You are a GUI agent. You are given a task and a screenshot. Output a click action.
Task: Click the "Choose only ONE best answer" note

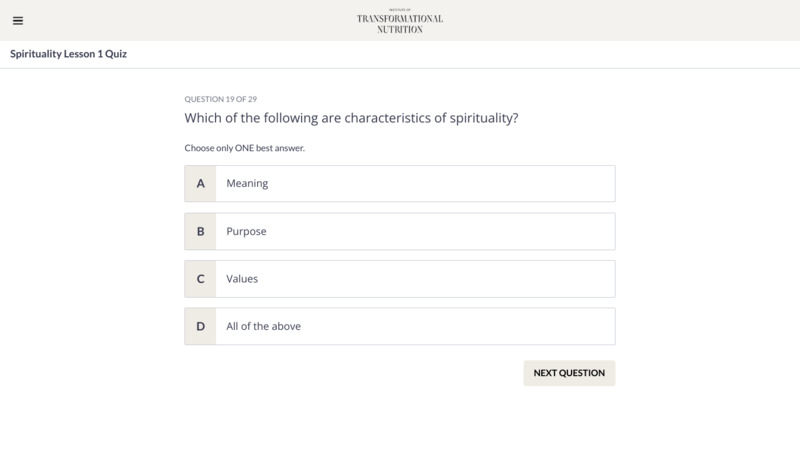pyautogui.click(x=244, y=148)
